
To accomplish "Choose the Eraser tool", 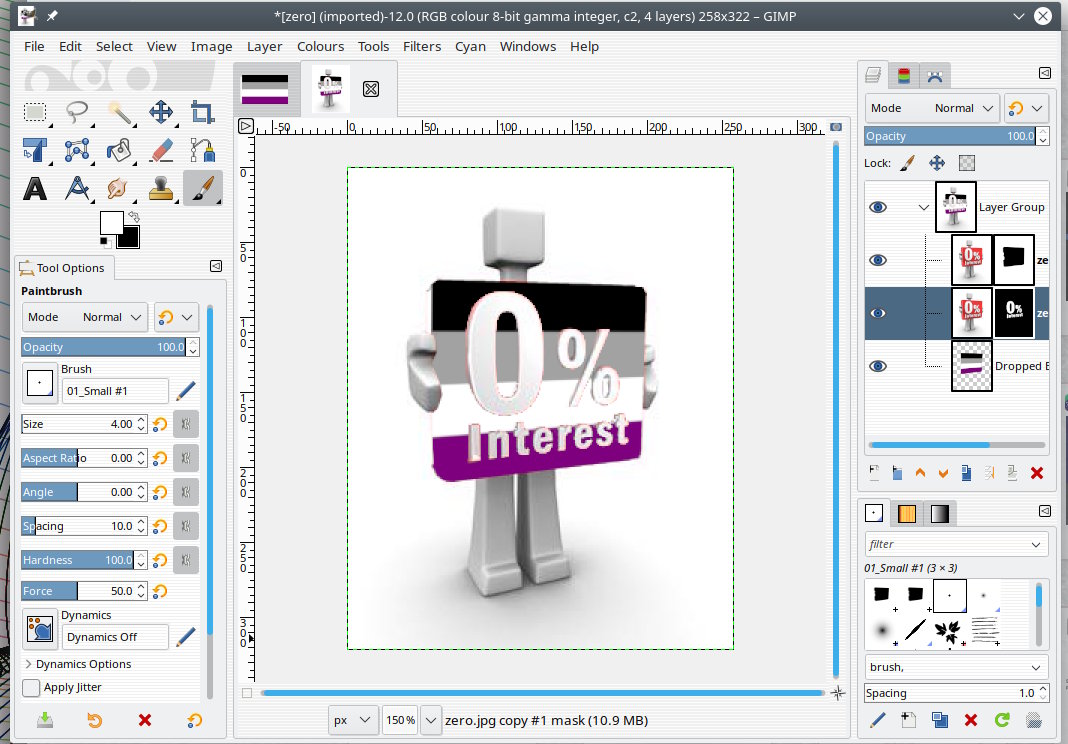I will coord(160,150).
